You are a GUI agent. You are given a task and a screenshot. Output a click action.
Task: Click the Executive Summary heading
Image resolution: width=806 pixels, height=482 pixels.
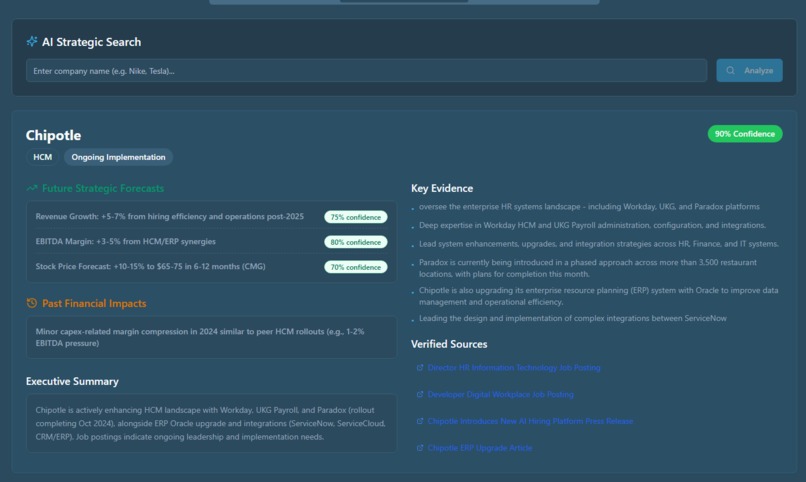tap(72, 381)
